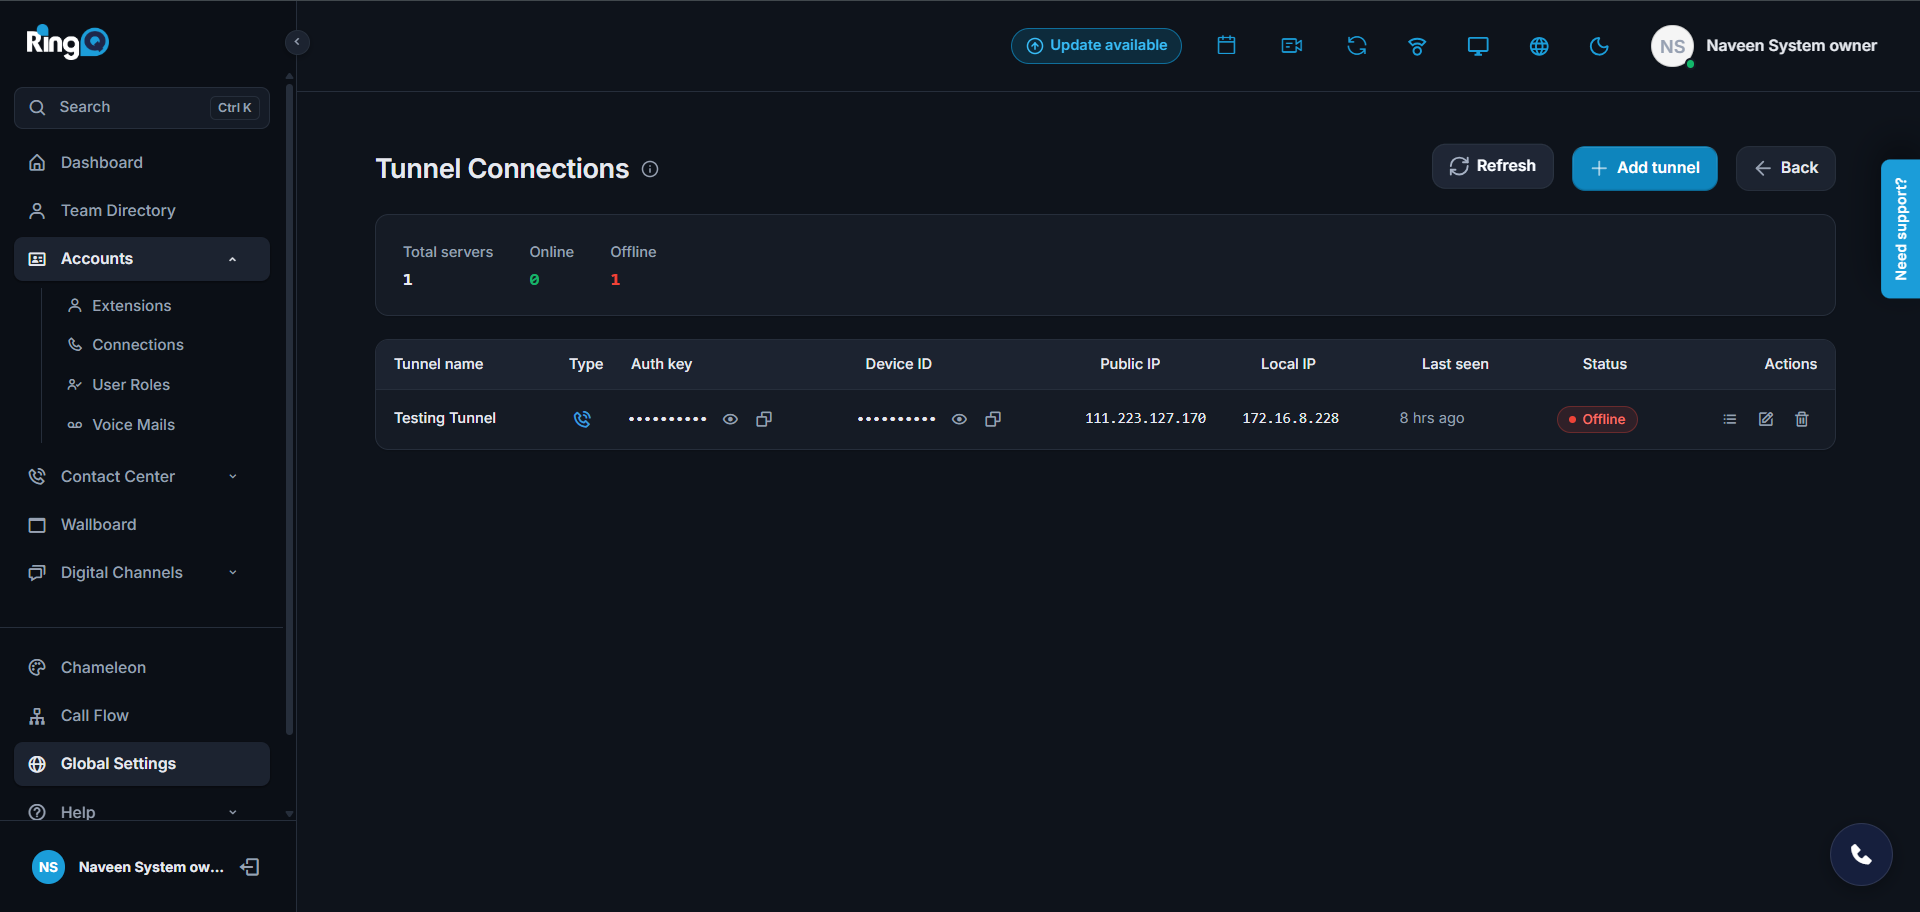
Task: Expand the Contact Center menu
Action: (x=142, y=477)
